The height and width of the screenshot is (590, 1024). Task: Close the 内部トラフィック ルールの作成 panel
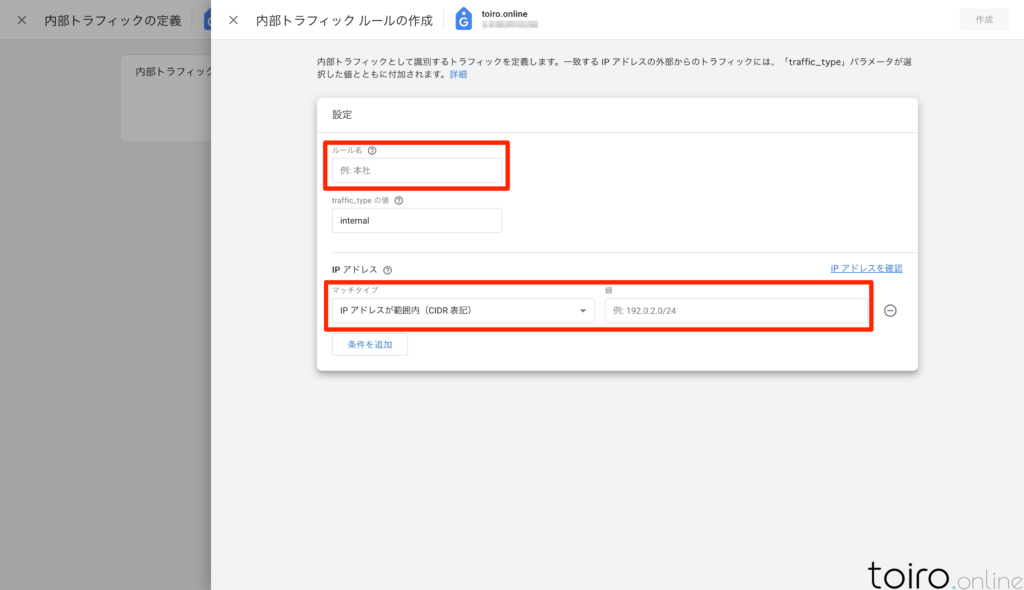click(233, 20)
